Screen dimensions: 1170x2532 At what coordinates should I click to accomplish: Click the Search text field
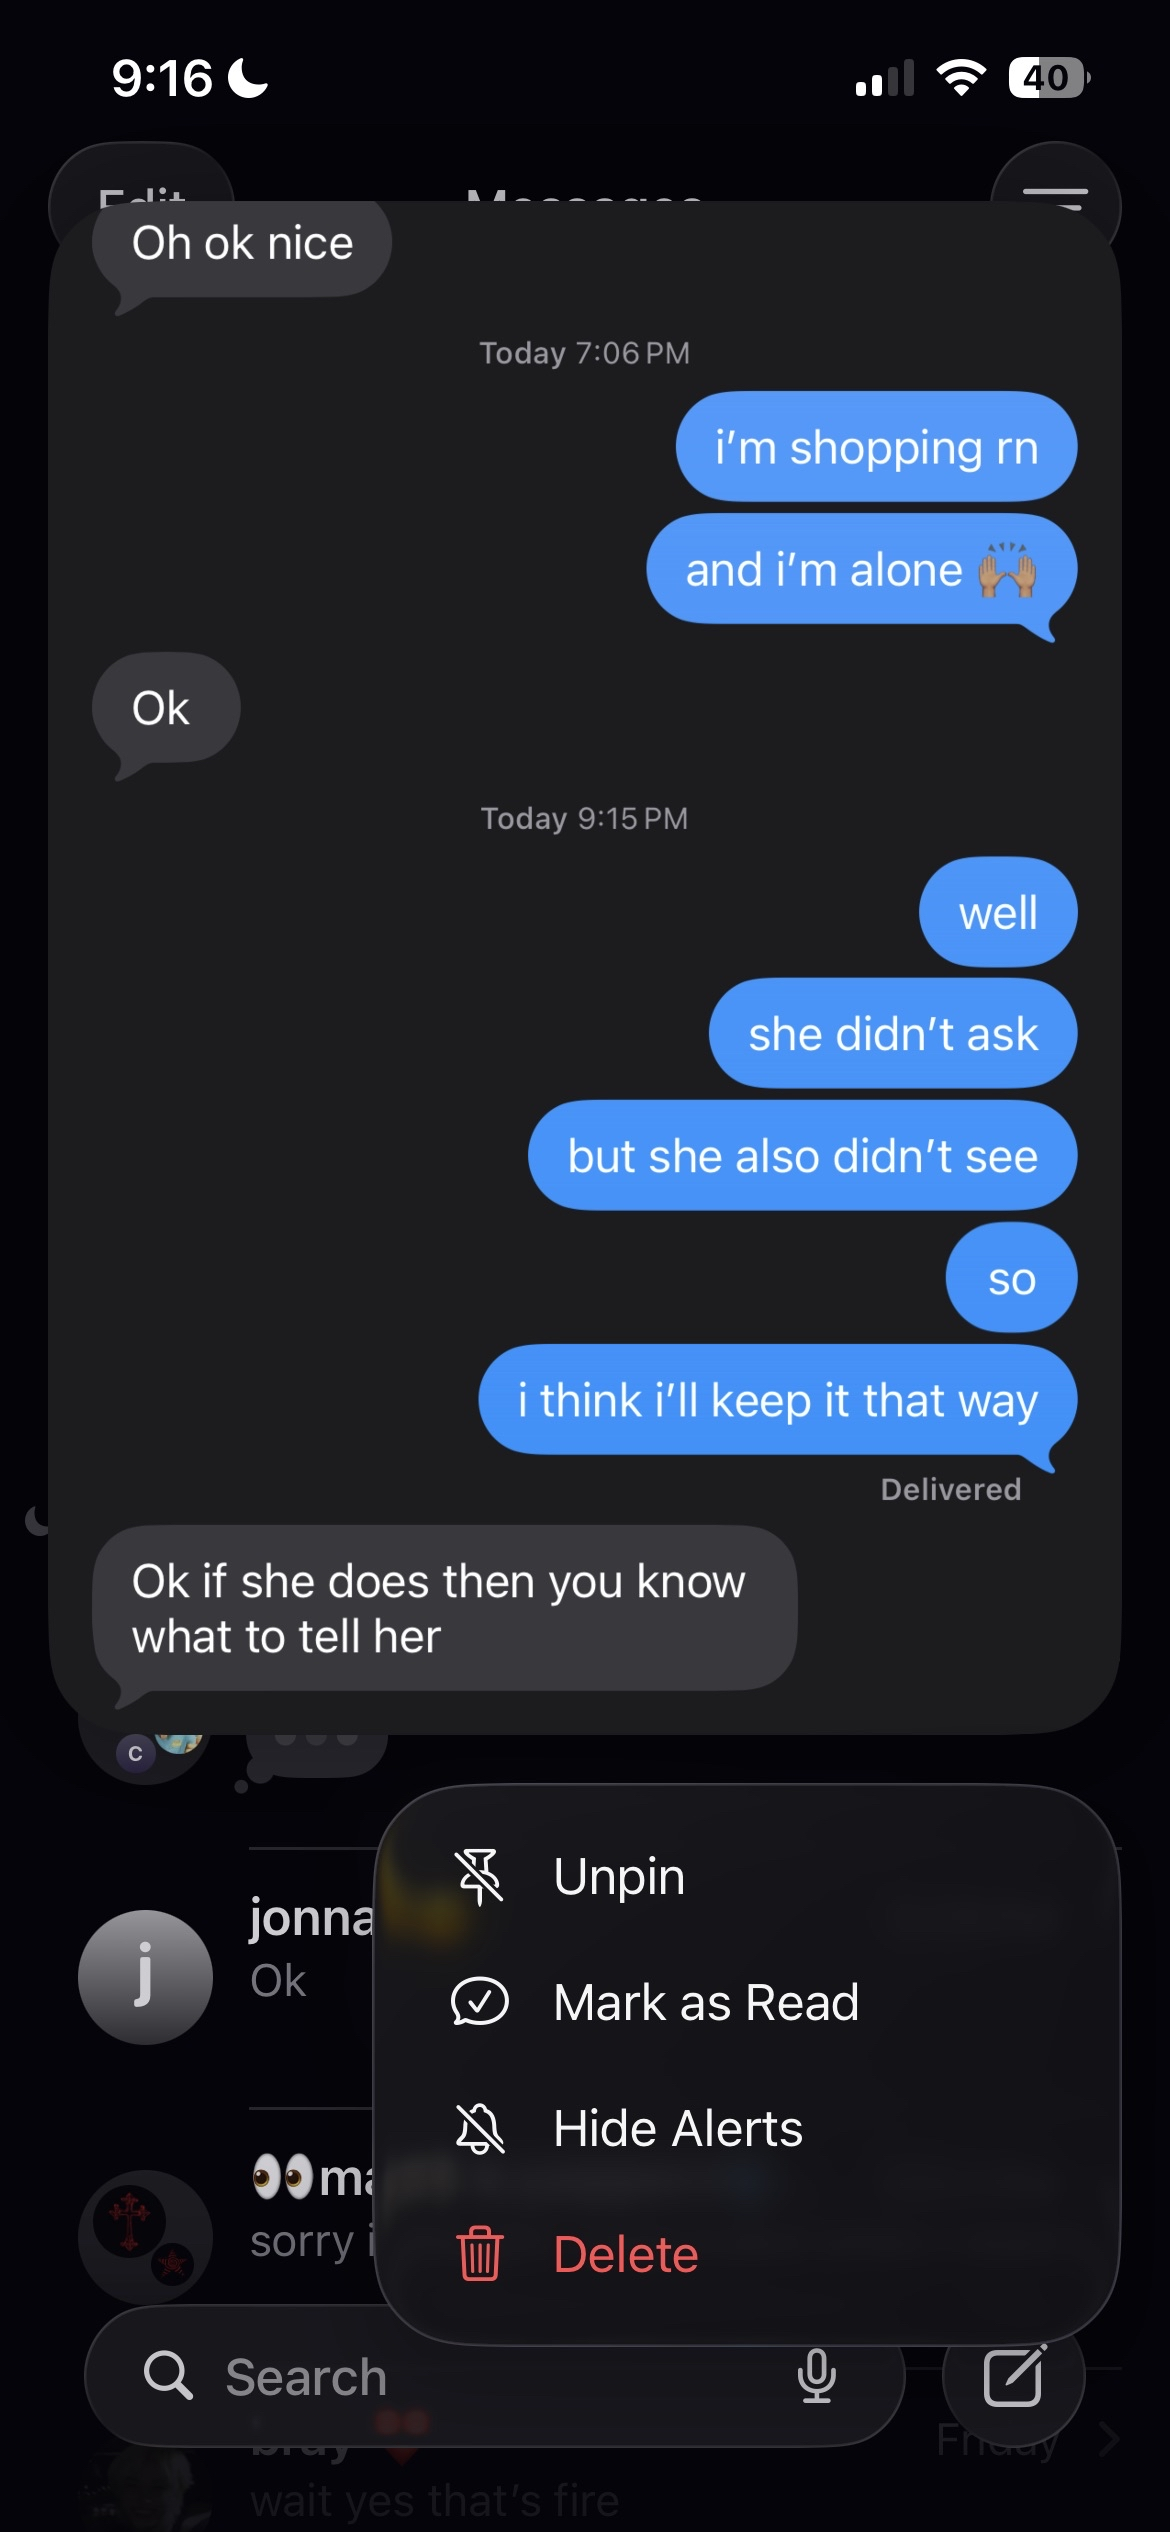coord(495,2376)
